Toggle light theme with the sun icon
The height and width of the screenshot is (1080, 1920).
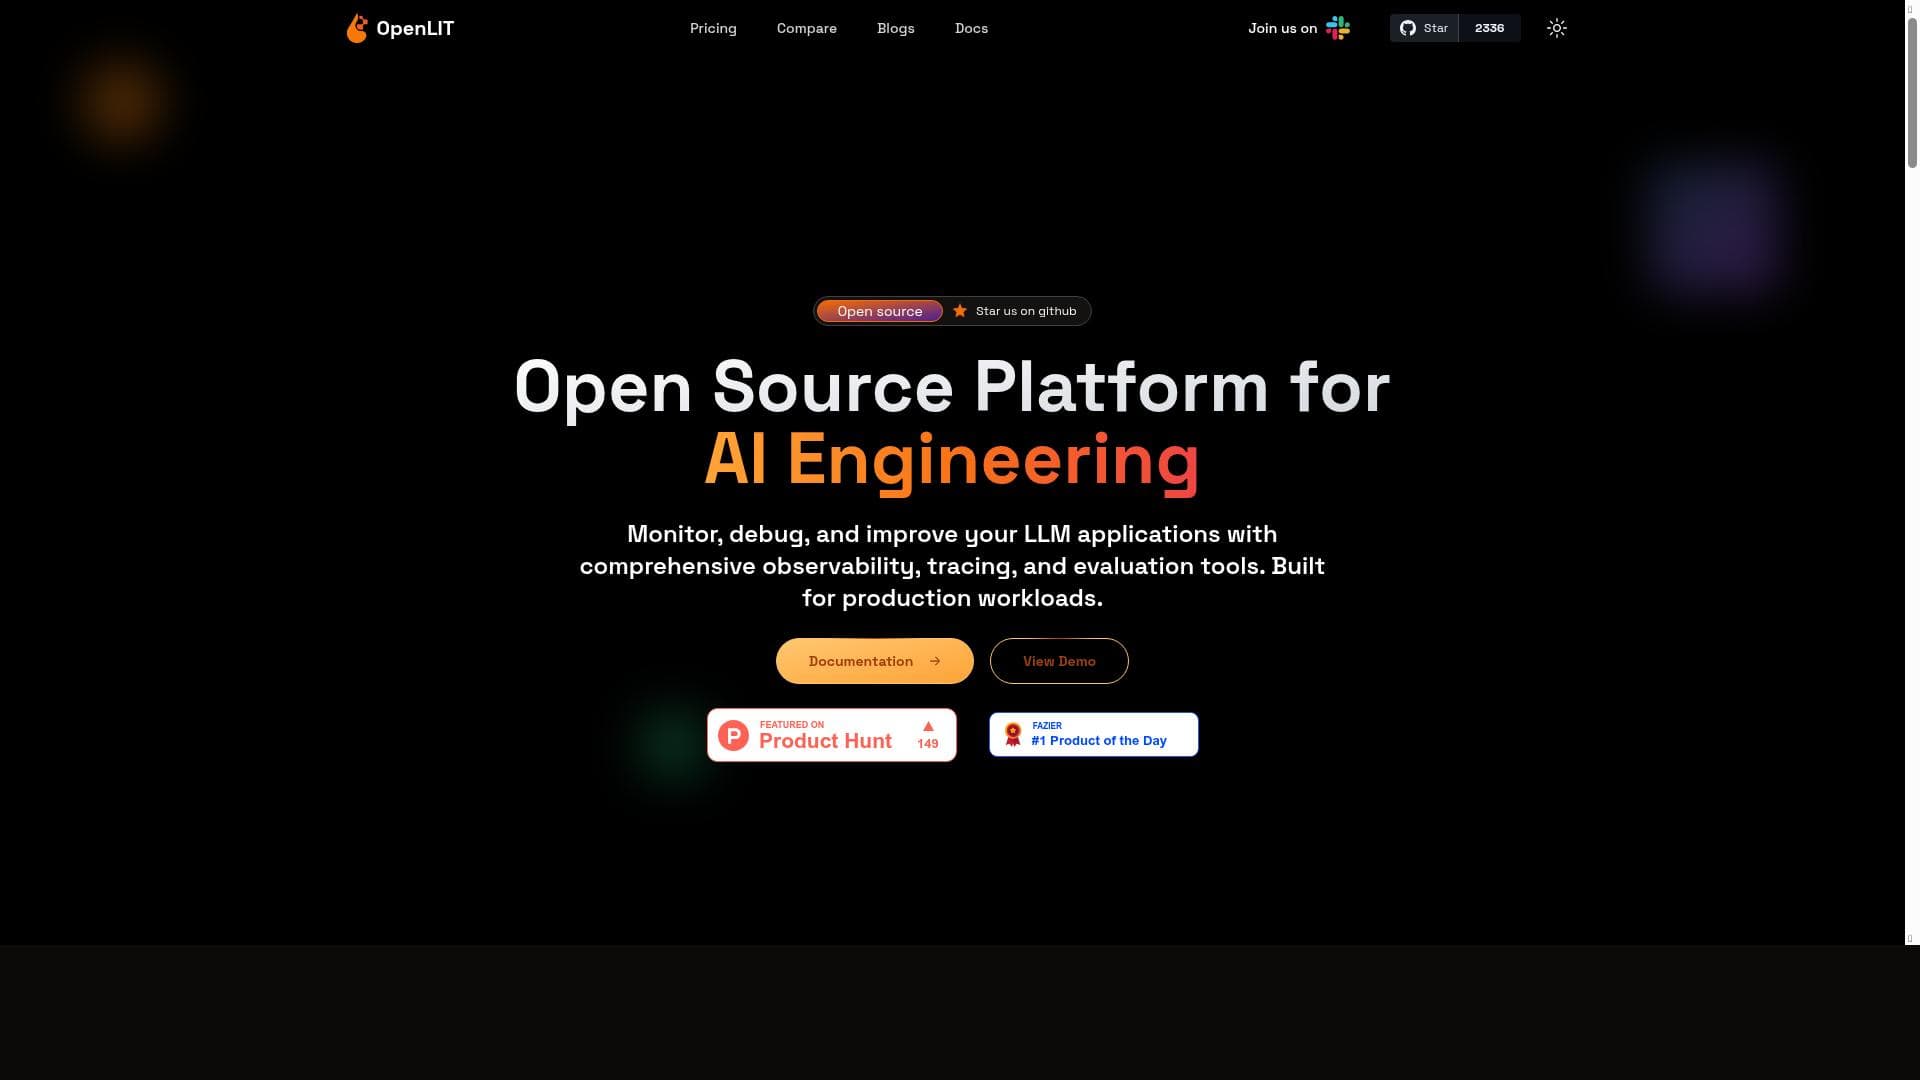tap(1557, 28)
